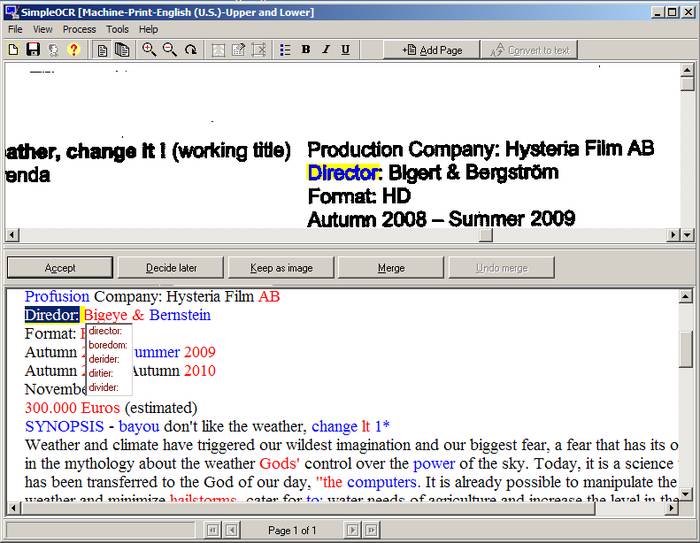
Task: Pick 'boredom:' in the spelling suggestions
Action: pos(107,345)
